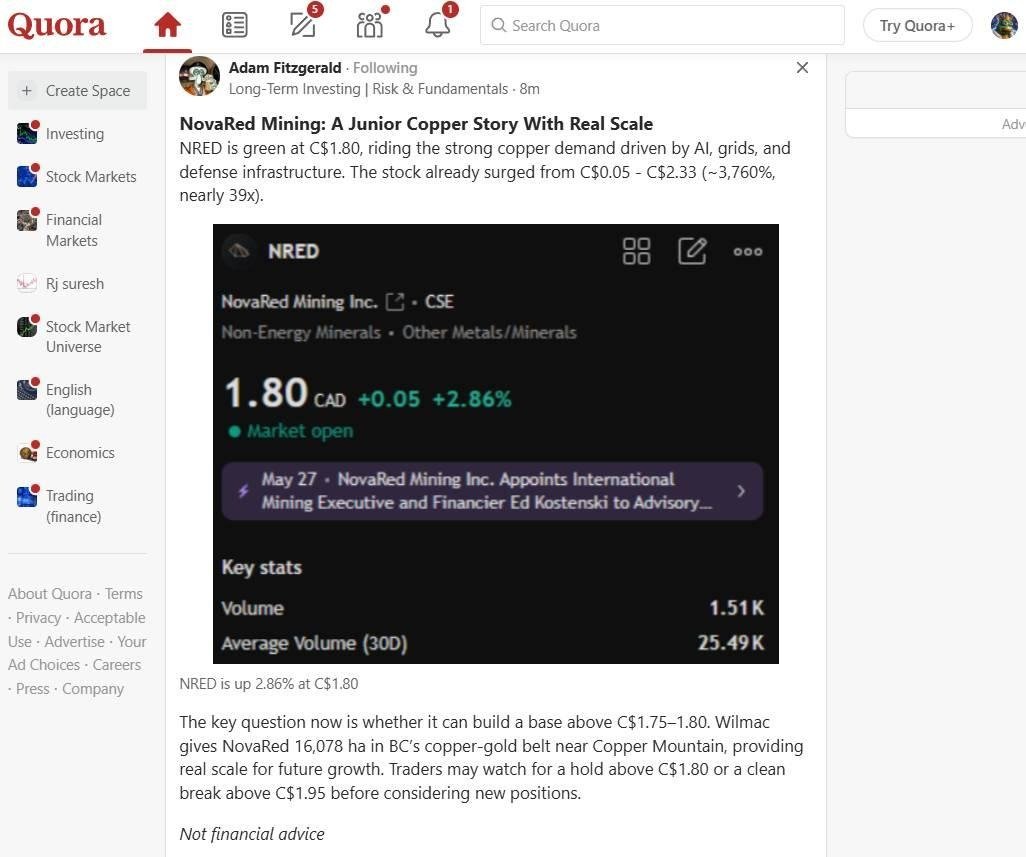This screenshot has height=857, width=1026.
Task: Toggle the Following status beside author name
Action: pos(385,67)
